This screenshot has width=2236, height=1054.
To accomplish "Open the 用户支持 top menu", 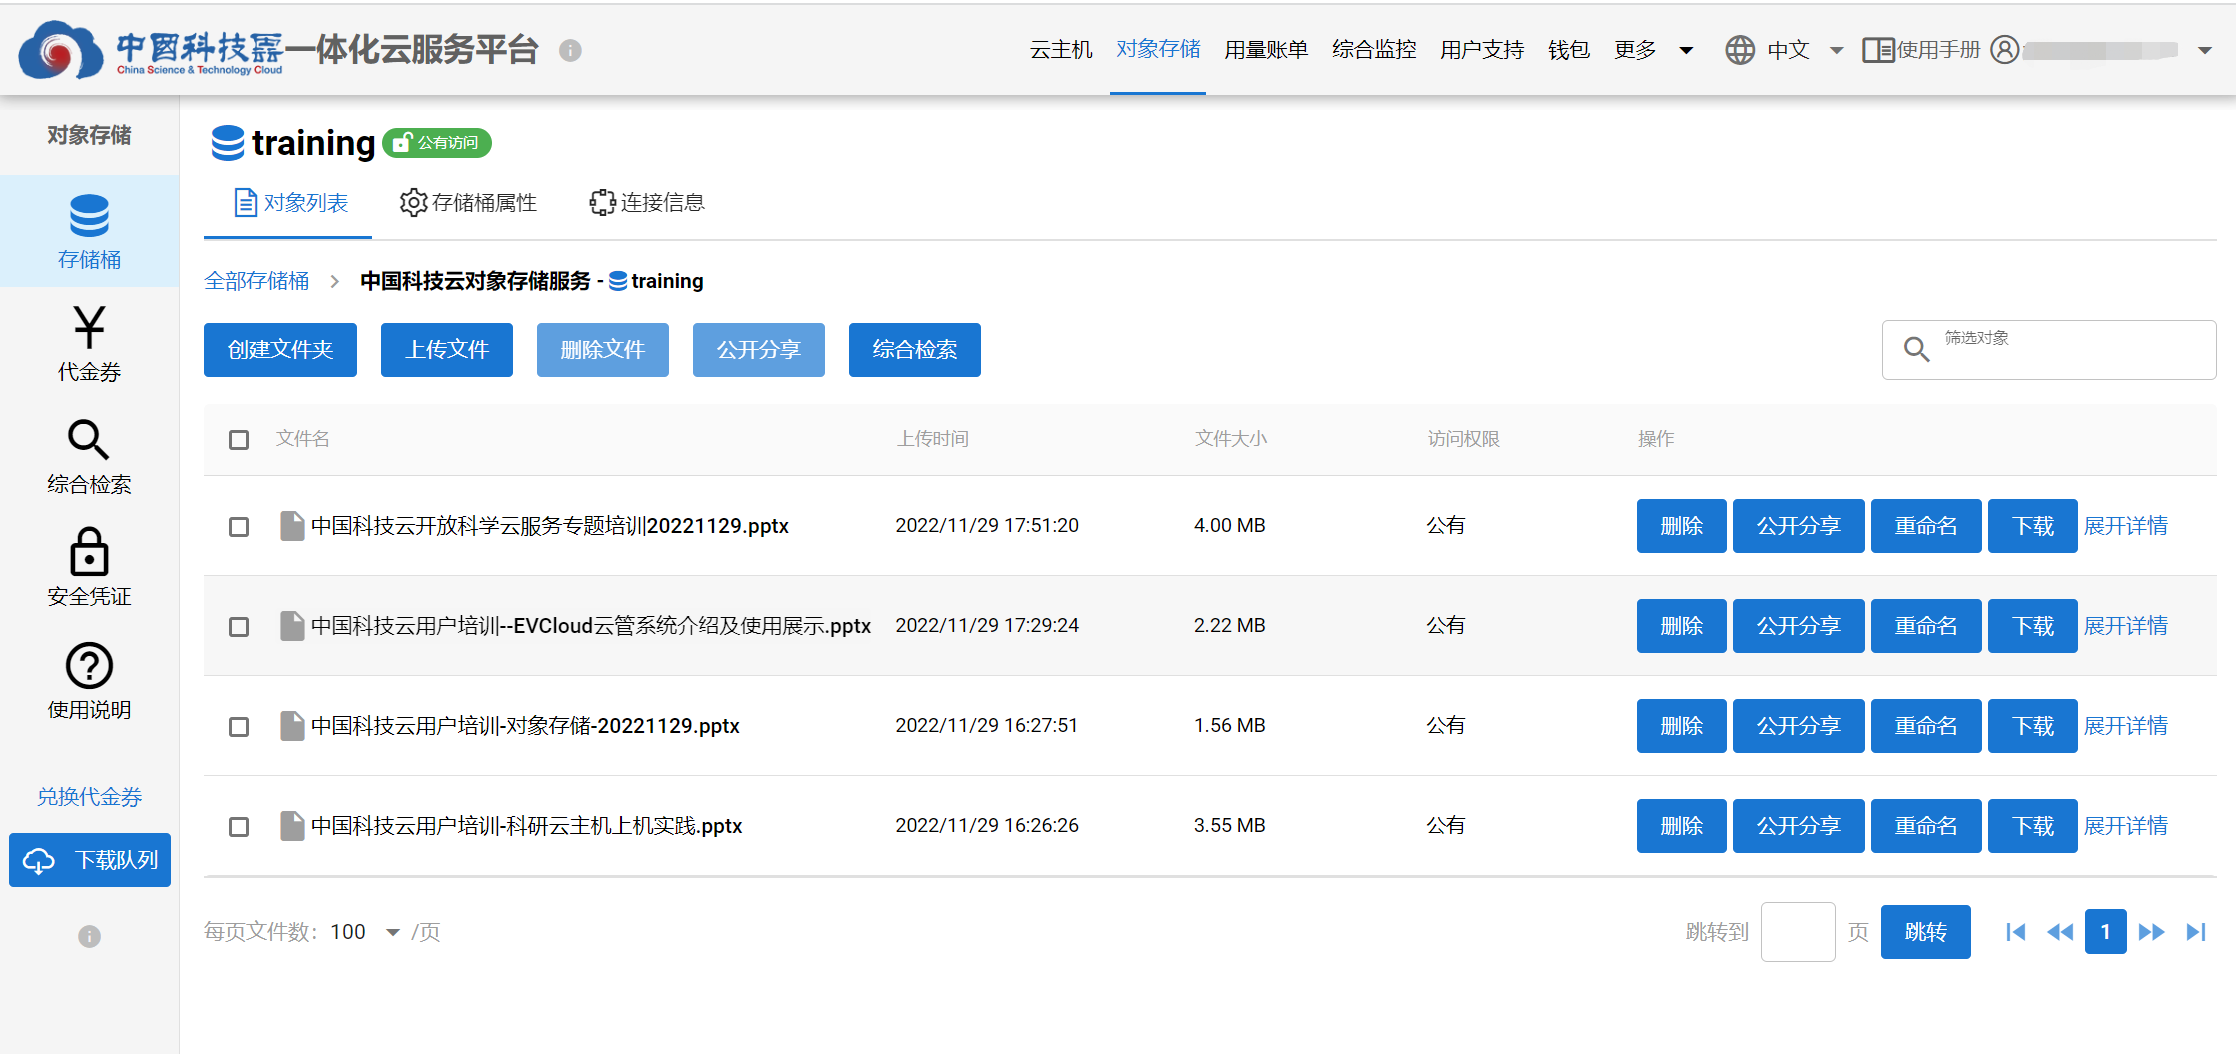I will (1482, 50).
